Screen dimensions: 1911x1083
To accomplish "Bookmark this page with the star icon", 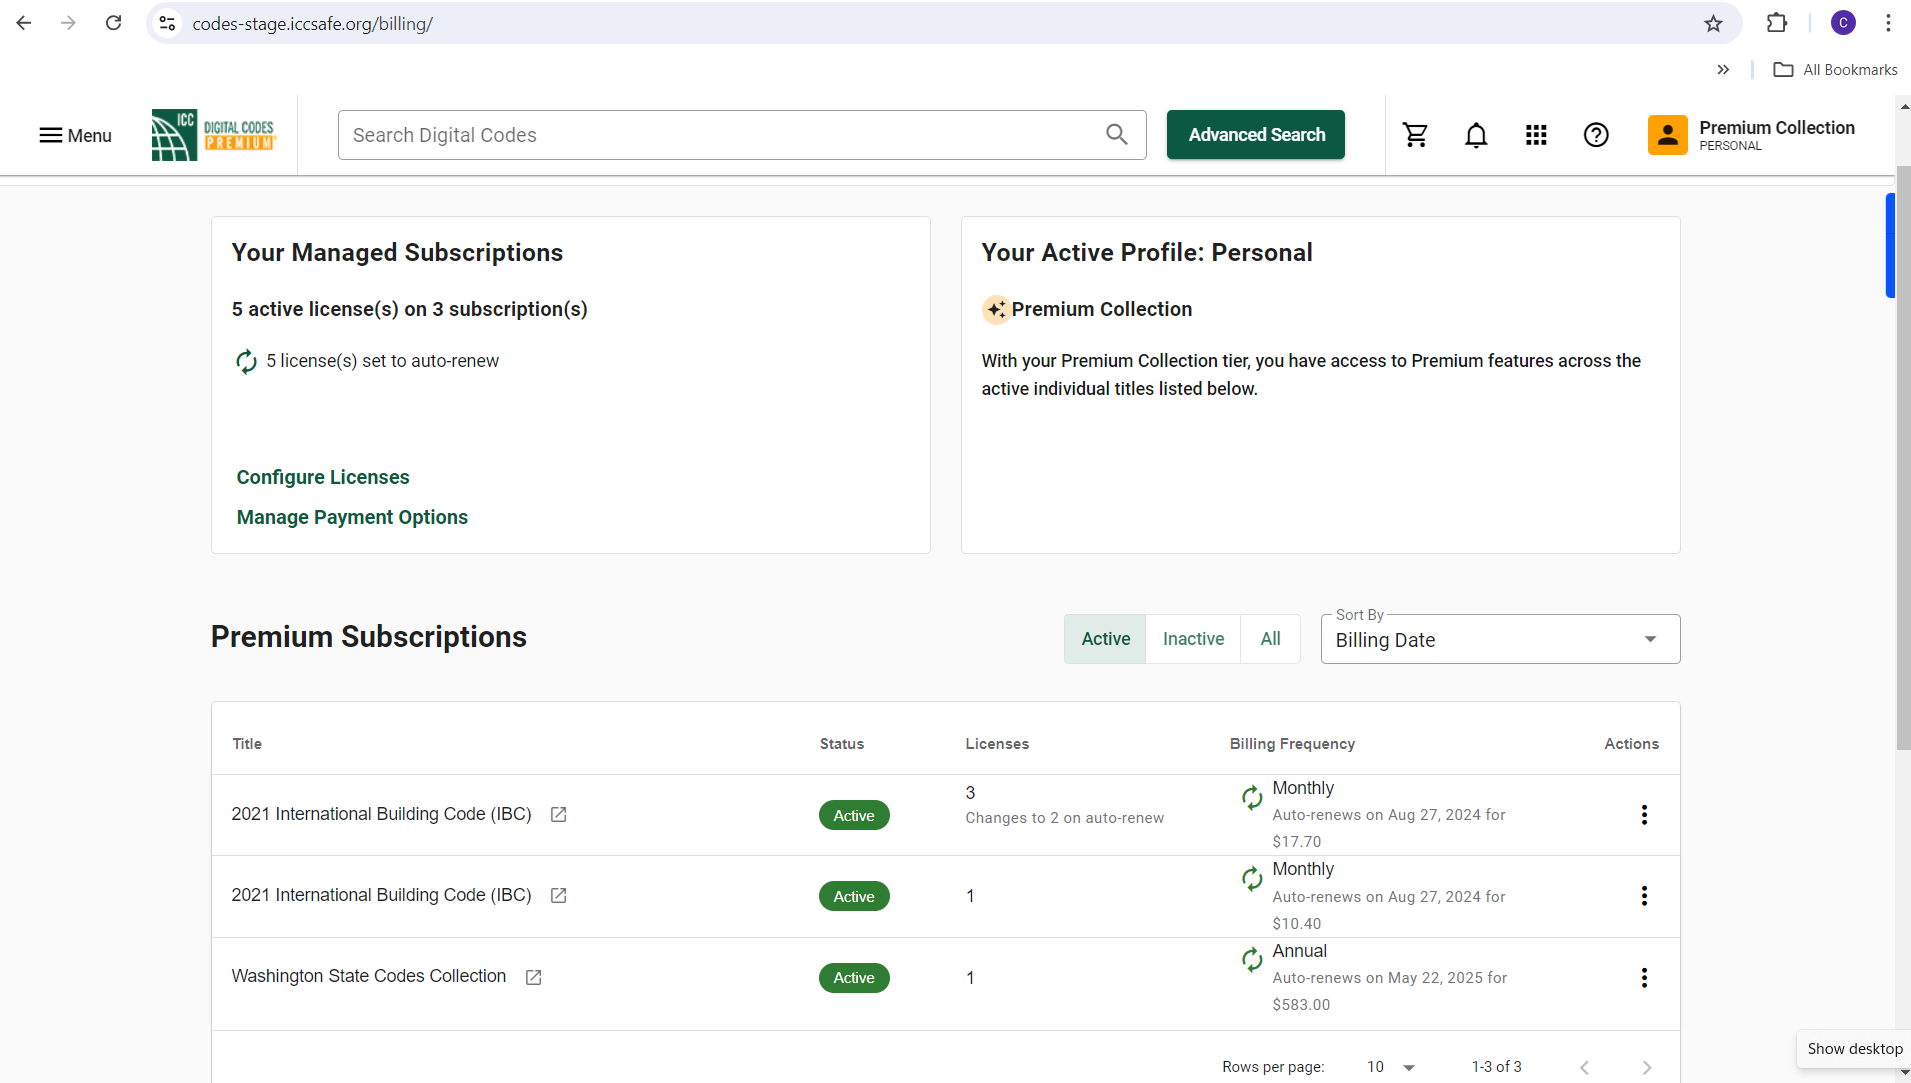I will 1713,23.
